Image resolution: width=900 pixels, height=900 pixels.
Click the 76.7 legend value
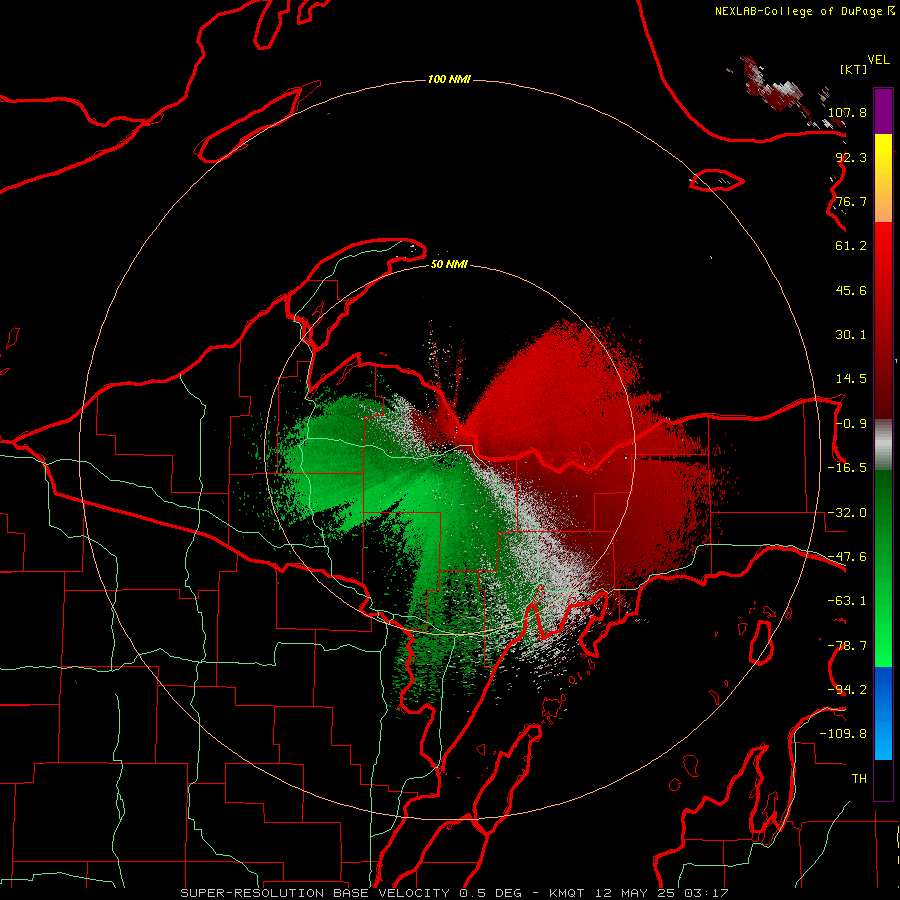(x=851, y=201)
